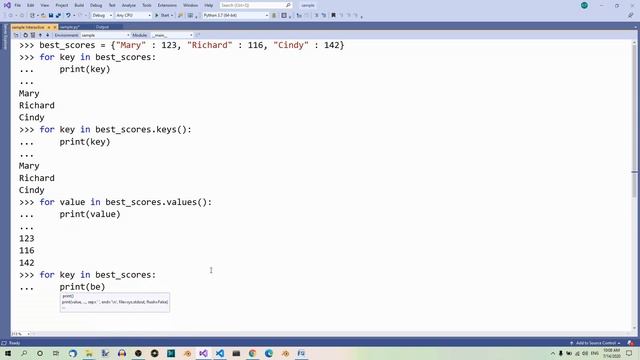Click the Next history down-arrow icon
The height and width of the screenshot is (360, 640).
coord(47,35)
